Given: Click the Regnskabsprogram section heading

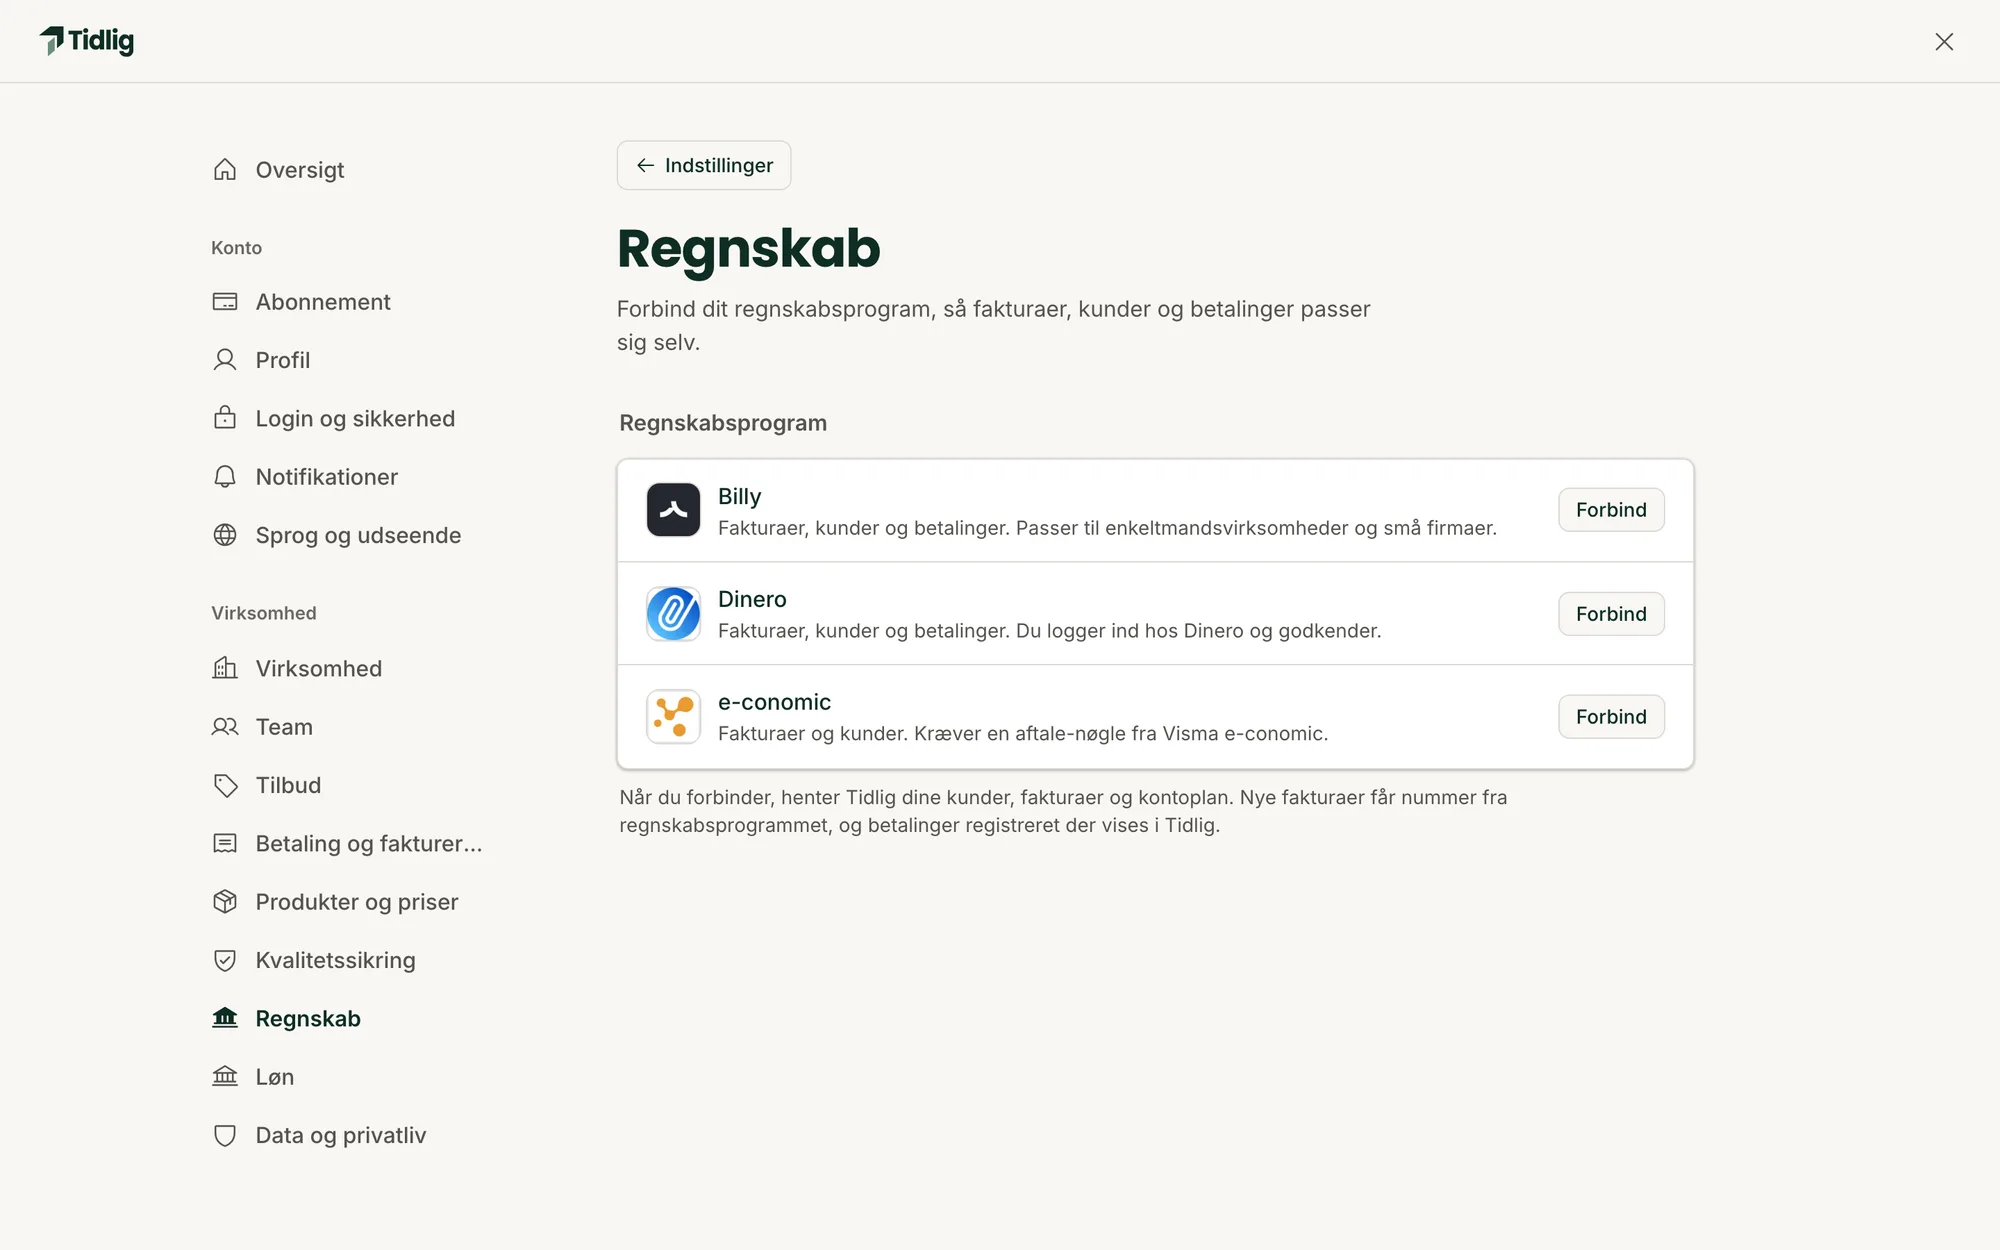Looking at the screenshot, I should [723, 423].
